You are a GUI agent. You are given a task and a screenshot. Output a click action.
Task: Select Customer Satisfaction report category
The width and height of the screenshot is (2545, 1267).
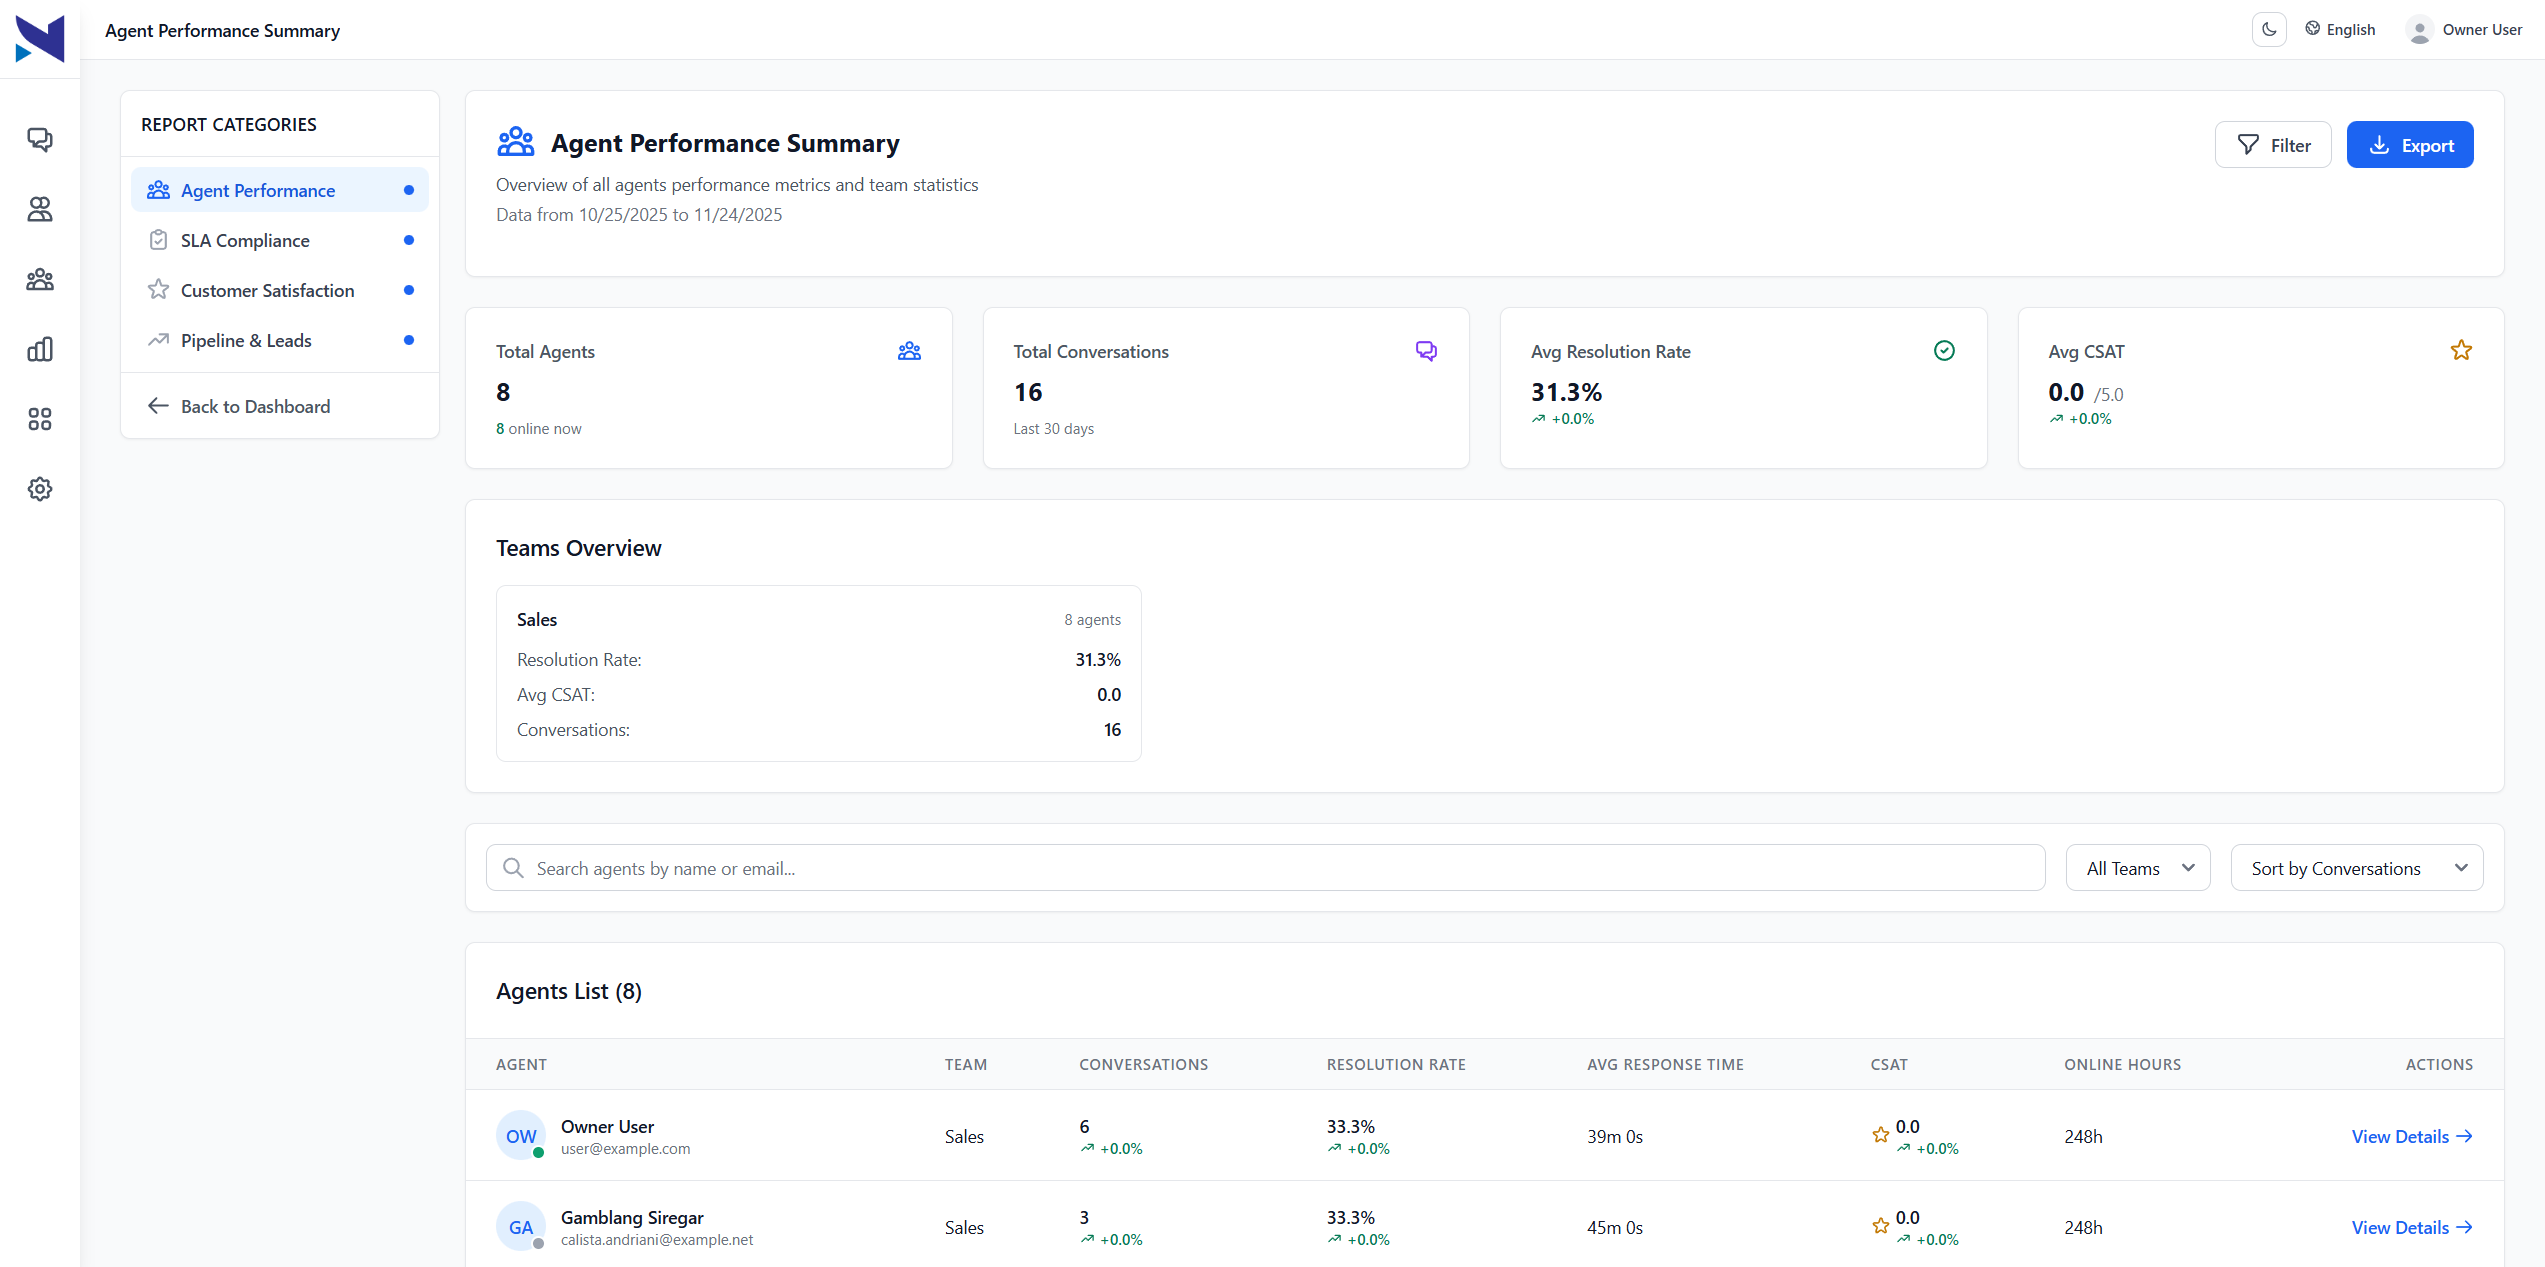(x=280, y=290)
